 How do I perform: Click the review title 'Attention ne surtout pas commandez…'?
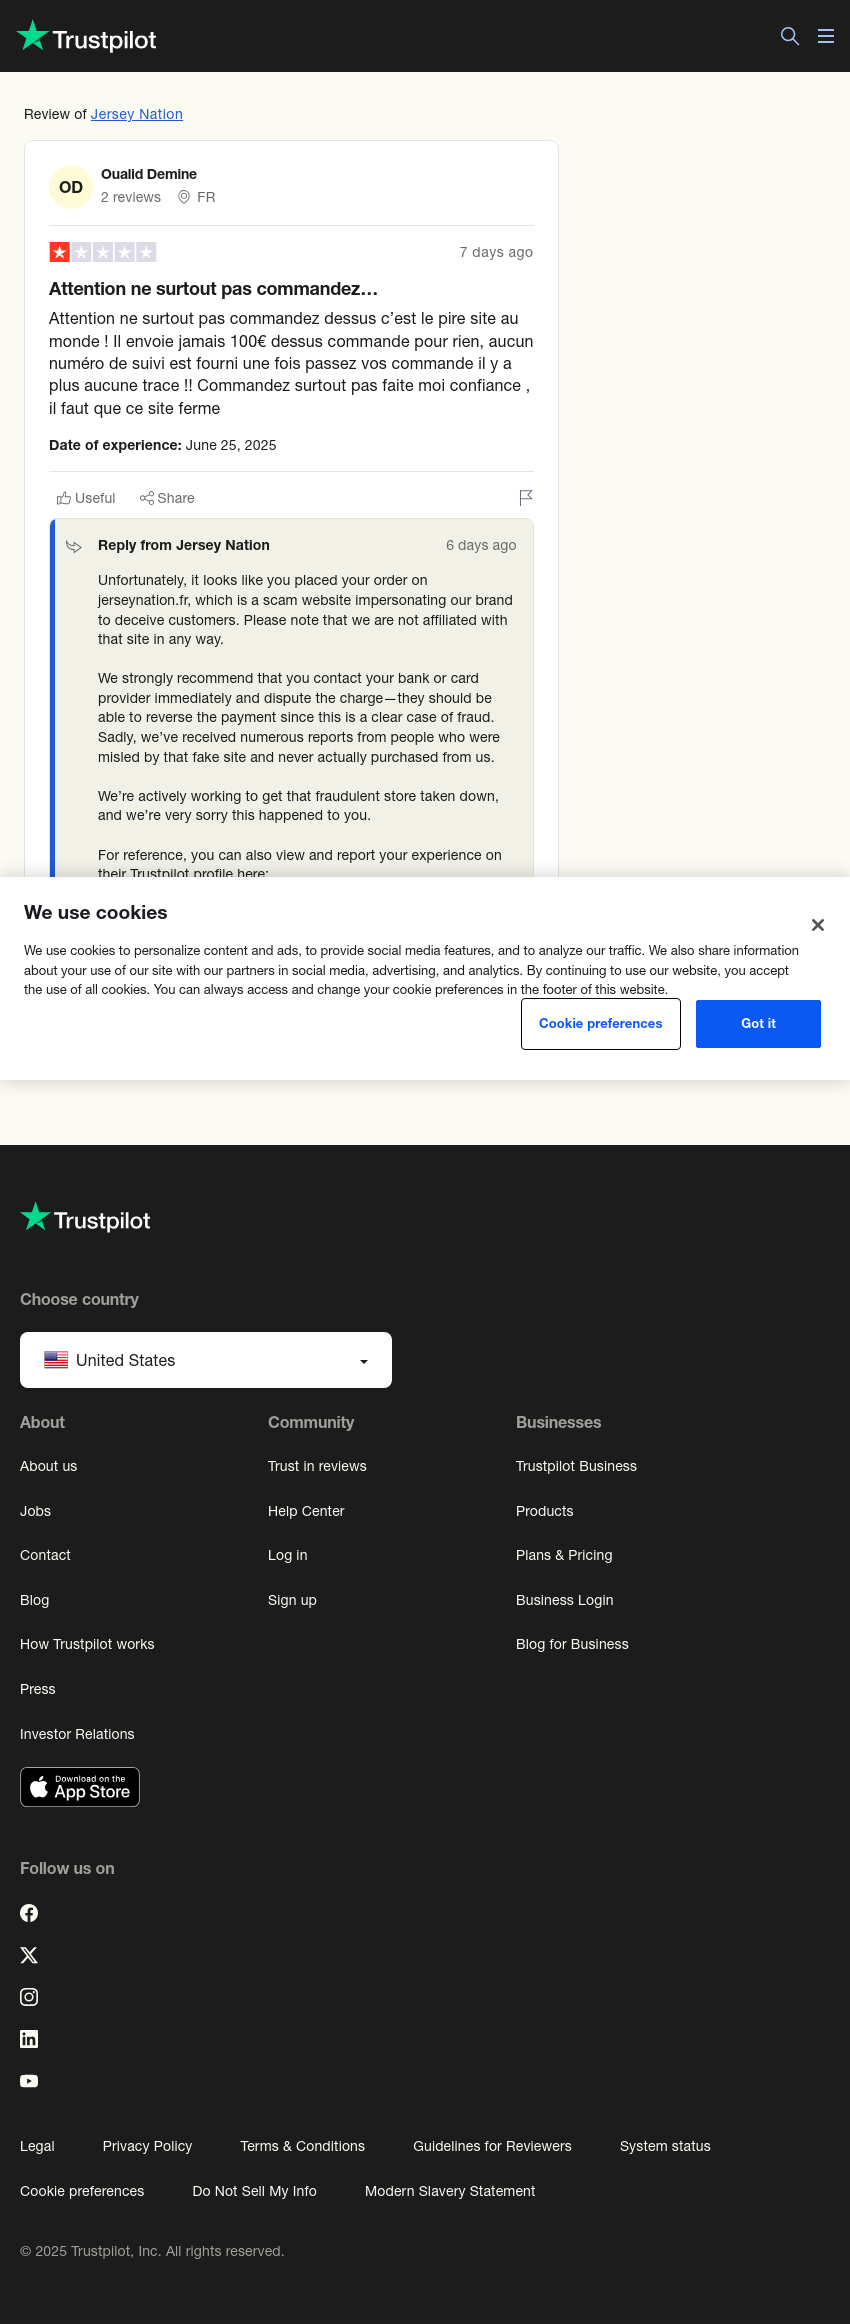pos(213,289)
